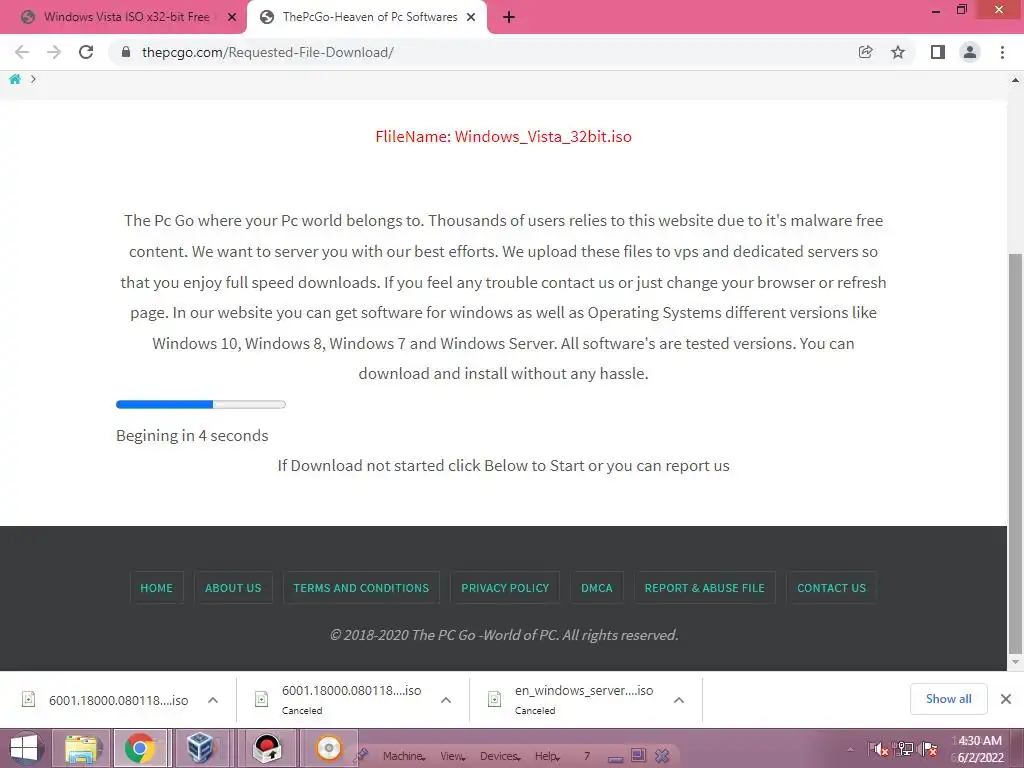The image size is (1024, 768).
Task: Go to HOME footer link
Action: [x=157, y=588]
